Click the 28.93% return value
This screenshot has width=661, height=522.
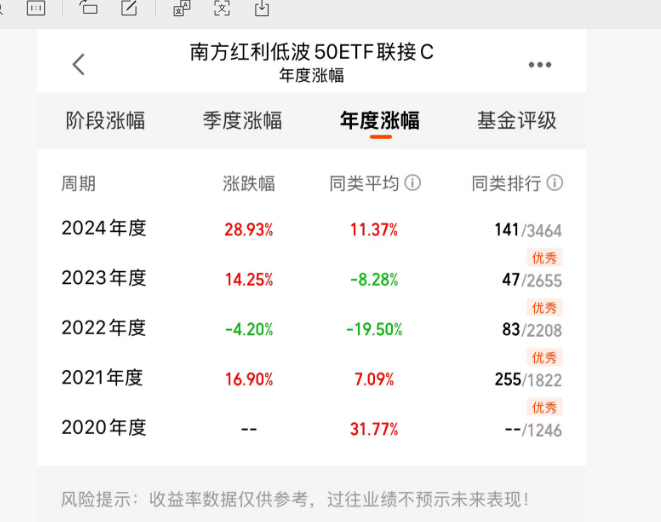pos(249,230)
